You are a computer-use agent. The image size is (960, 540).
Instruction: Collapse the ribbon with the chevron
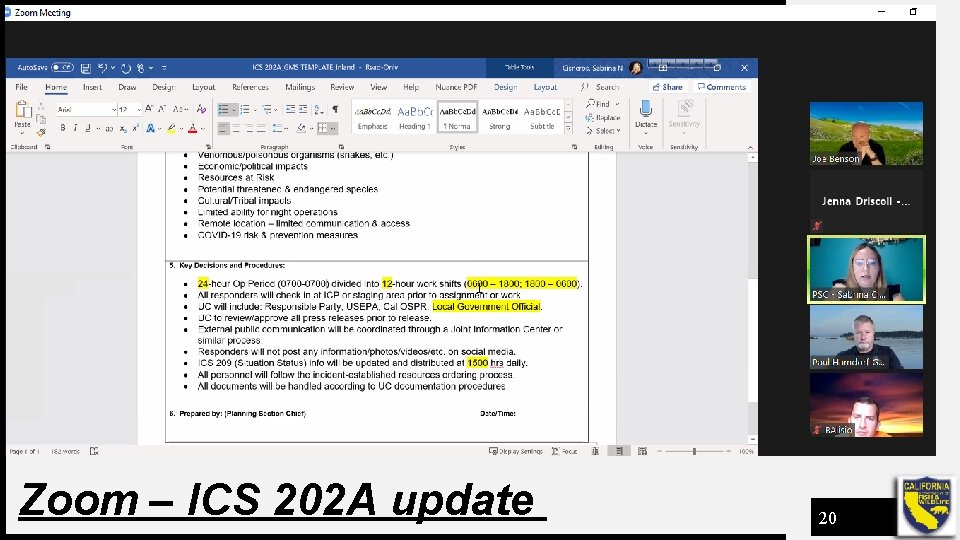click(750, 148)
